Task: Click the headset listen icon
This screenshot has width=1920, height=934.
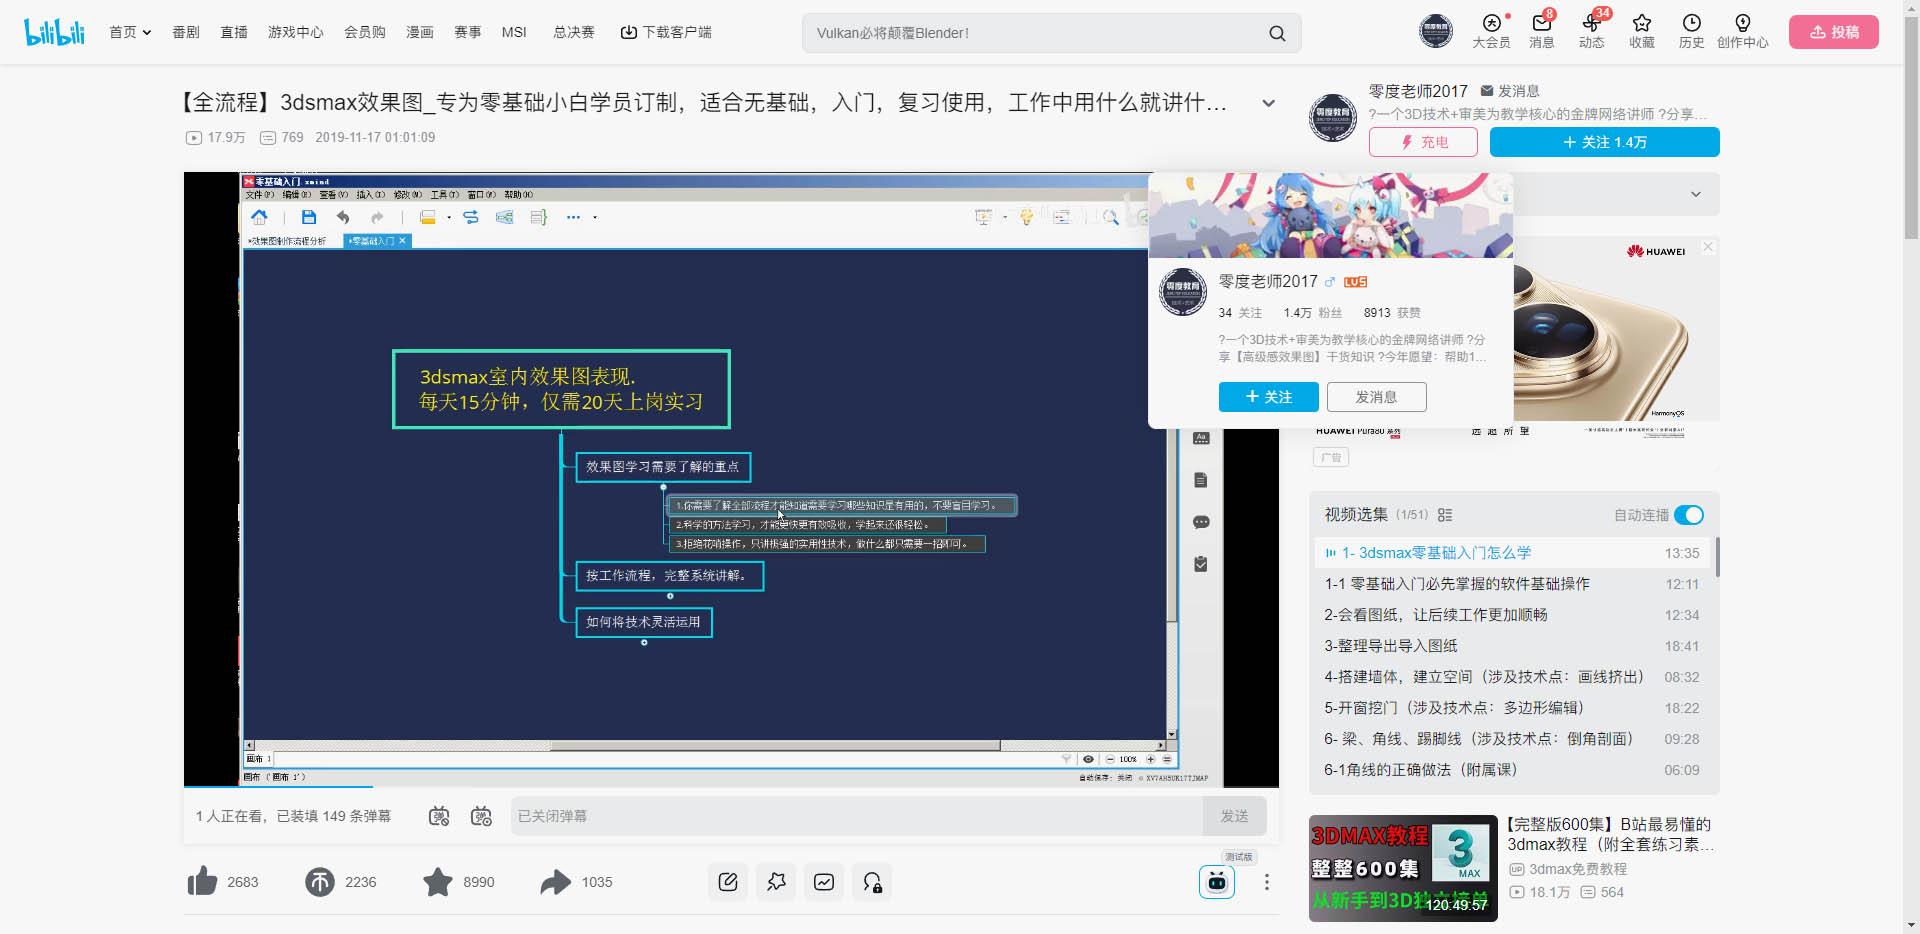Action: click(872, 882)
